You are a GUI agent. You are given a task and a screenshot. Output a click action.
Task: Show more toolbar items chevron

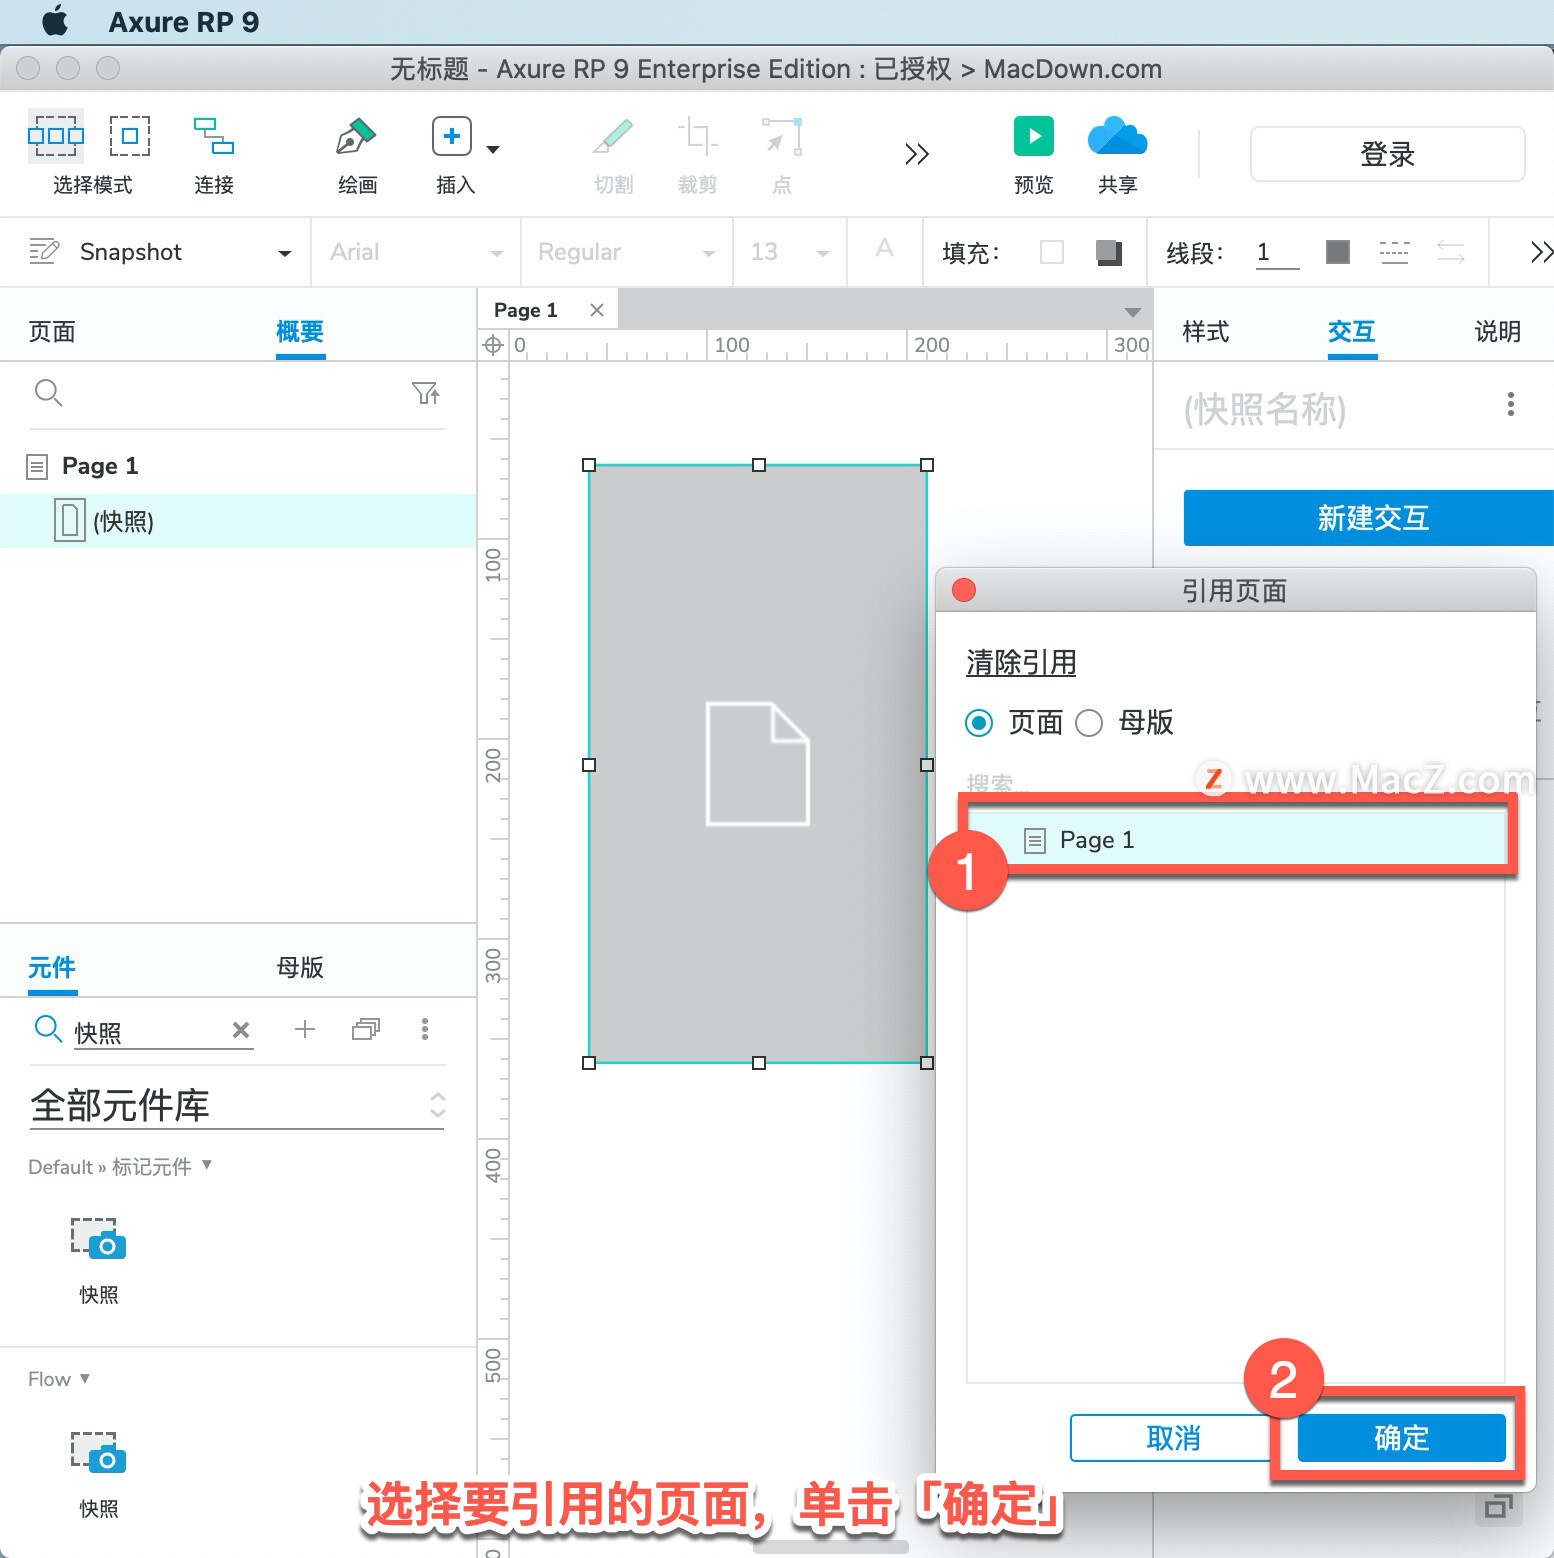(x=917, y=154)
